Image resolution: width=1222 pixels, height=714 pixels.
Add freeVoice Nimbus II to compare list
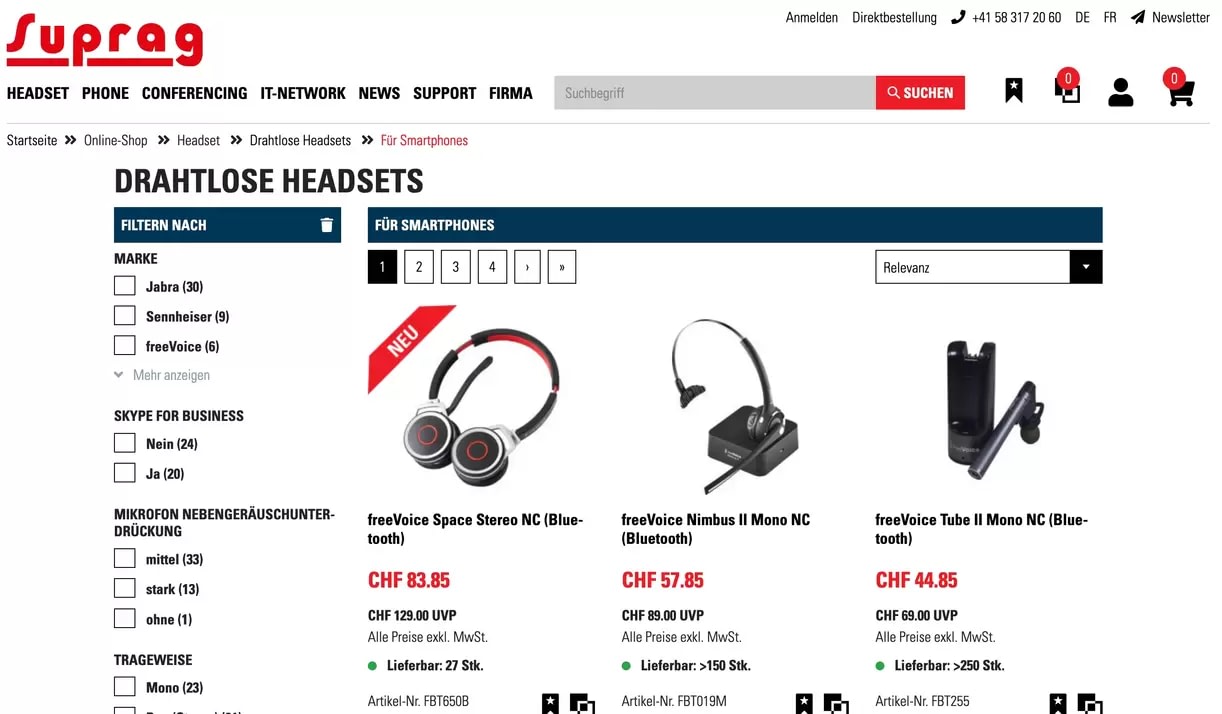836,703
